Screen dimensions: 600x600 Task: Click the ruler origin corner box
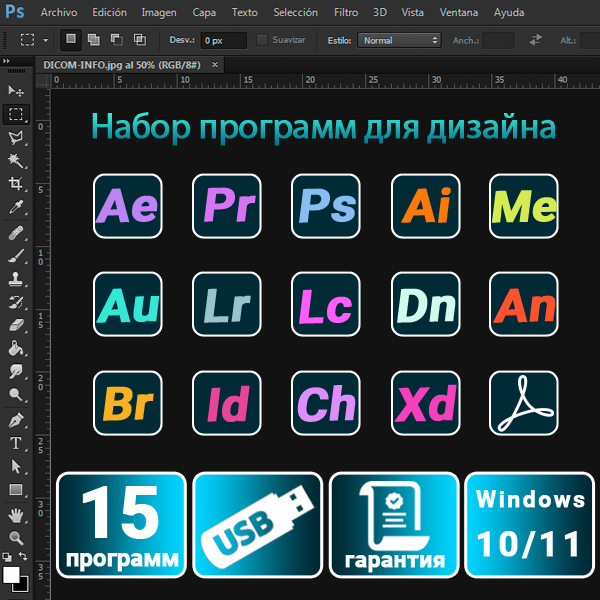tap(43, 81)
